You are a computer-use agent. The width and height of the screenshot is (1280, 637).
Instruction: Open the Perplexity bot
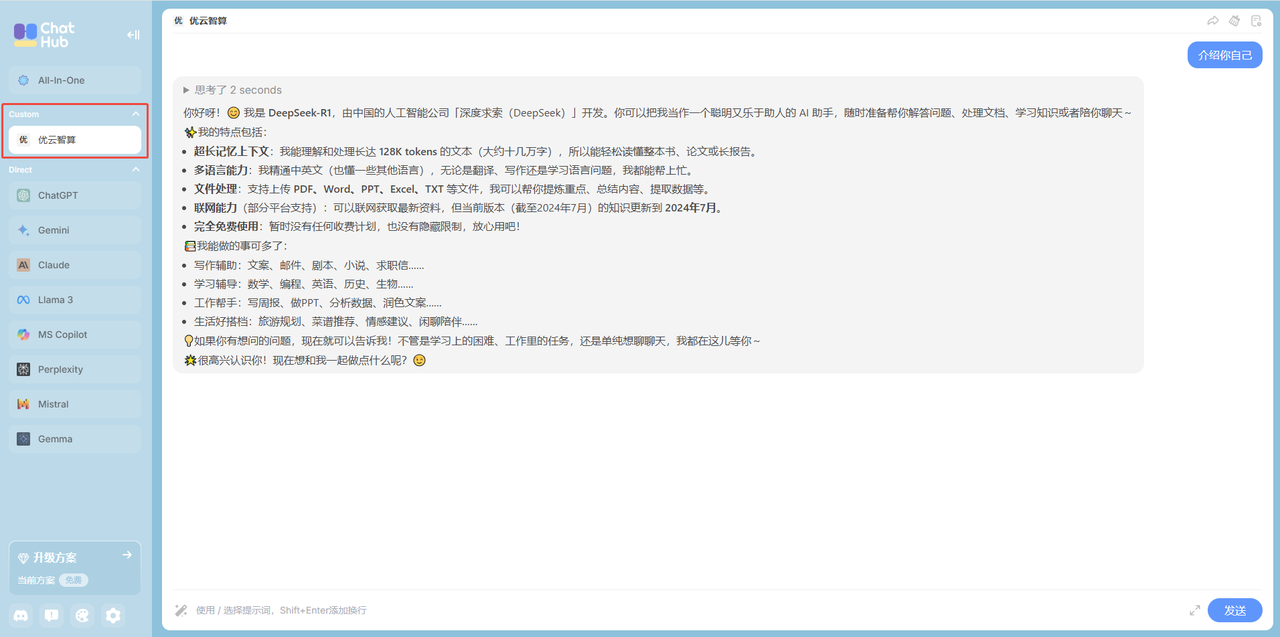pyautogui.click(x=75, y=370)
